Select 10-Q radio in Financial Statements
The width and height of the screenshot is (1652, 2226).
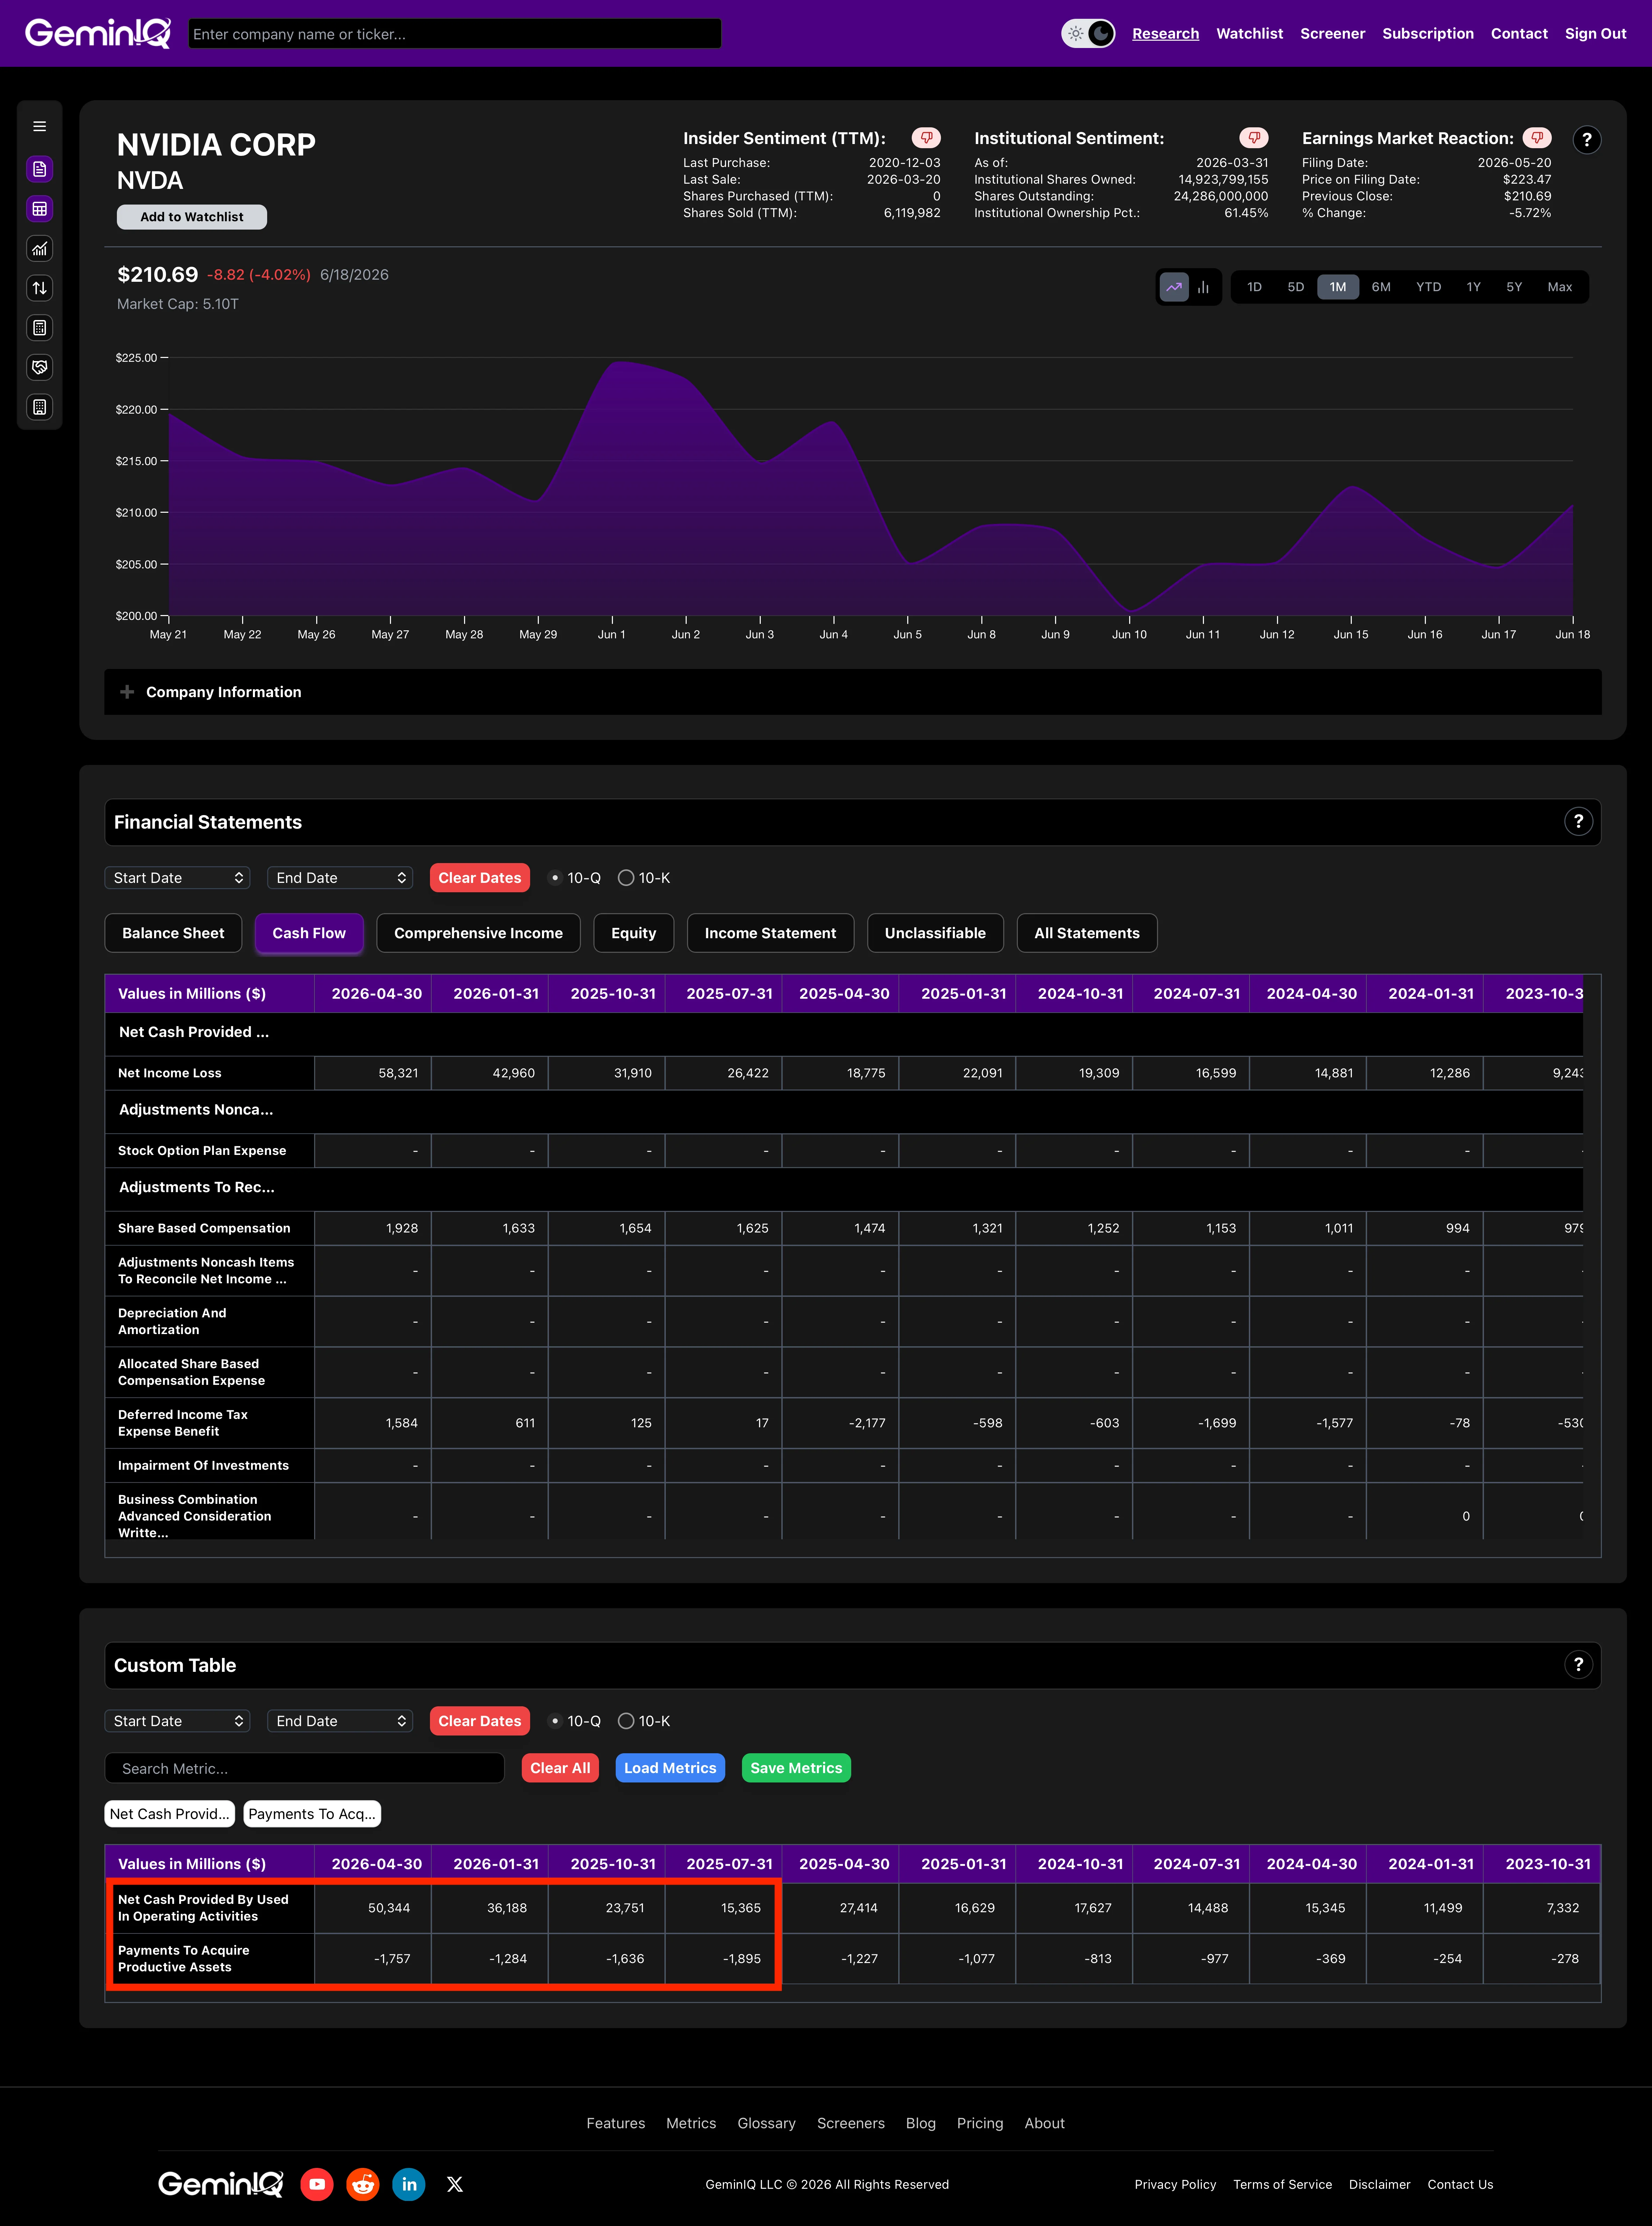[555, 878]
